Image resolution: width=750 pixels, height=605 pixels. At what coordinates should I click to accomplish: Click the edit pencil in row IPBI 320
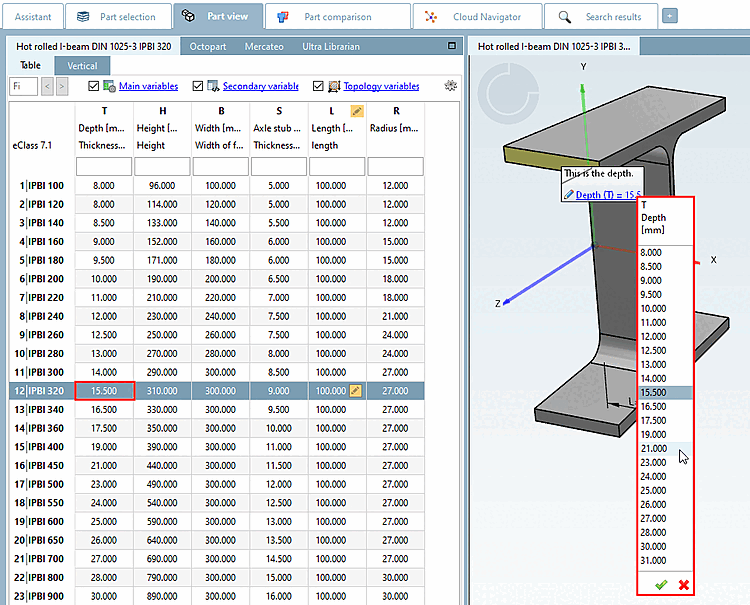click(x=355, y=390)
